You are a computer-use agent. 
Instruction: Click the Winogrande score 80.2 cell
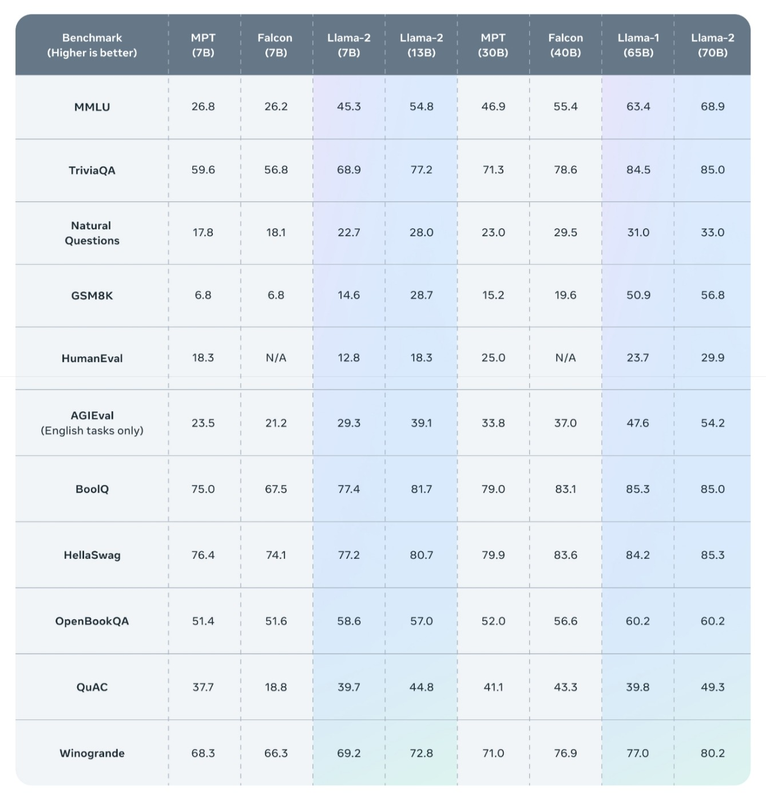click(709, 753)
